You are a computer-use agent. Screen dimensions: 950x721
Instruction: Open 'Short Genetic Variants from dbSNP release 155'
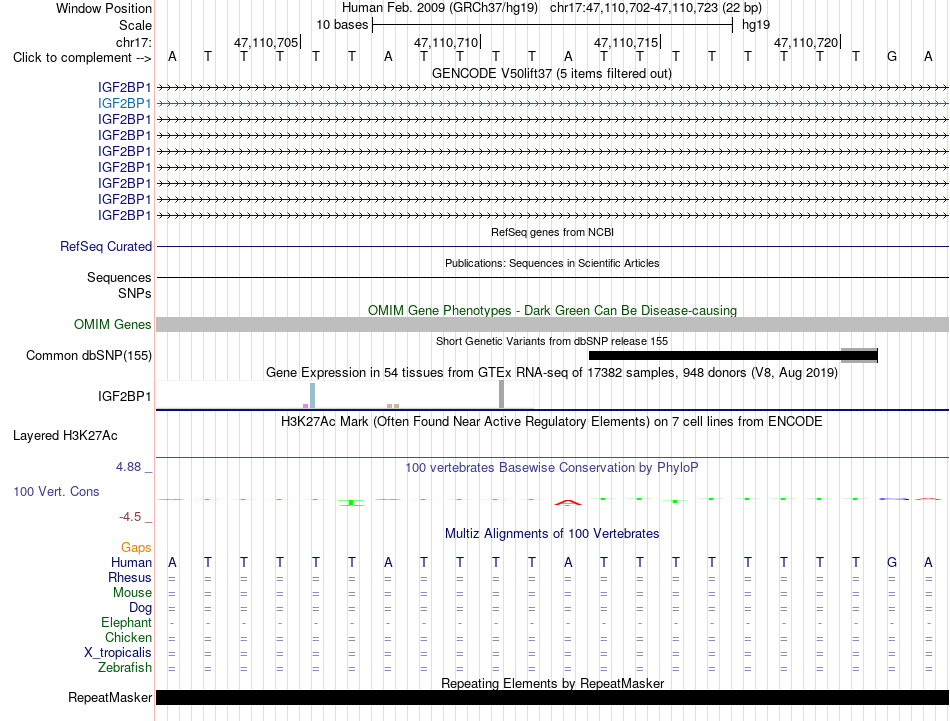pyautogui.click(x=552, y=341)
